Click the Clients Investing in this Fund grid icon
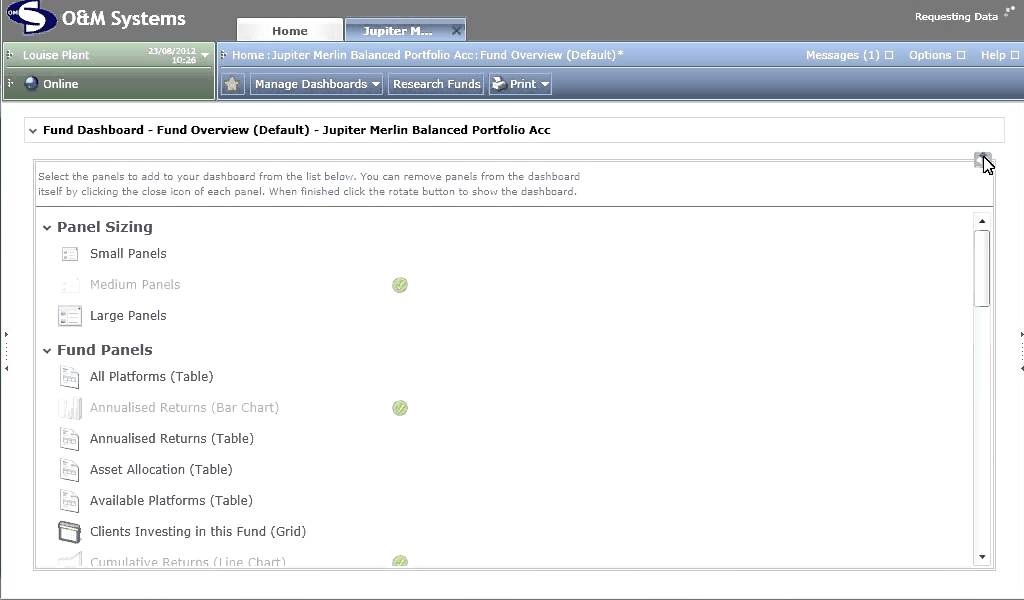Image resolution: width=1024 pixels, height=600 pixels. pos(69,532)
